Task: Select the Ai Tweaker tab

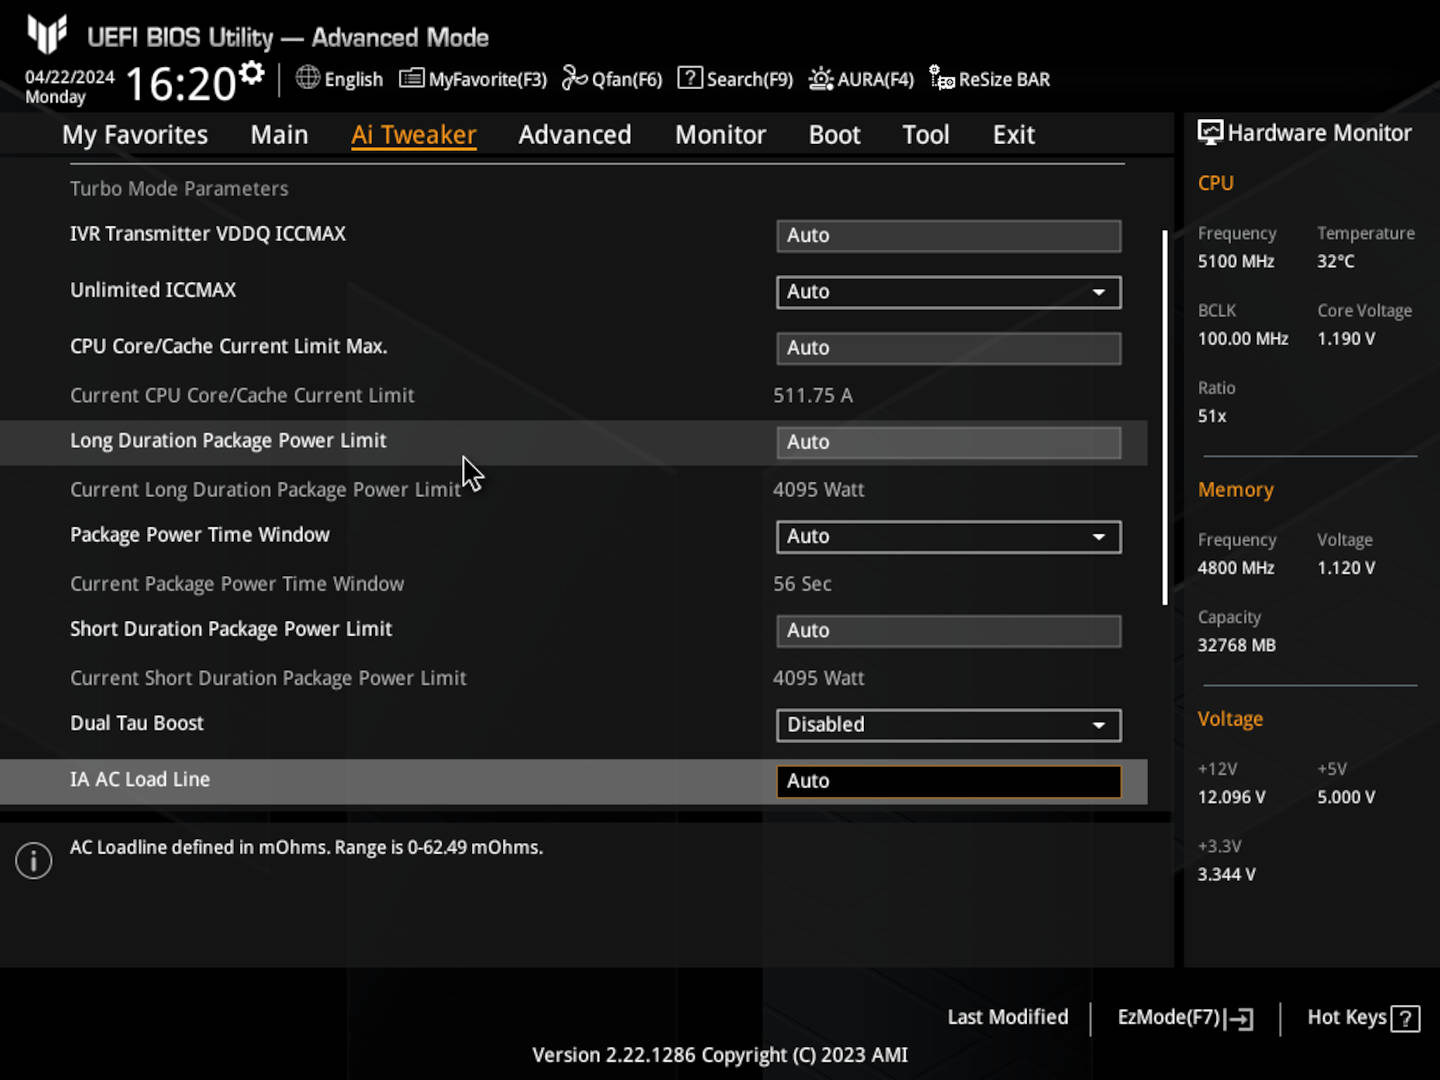Action: 413,135
